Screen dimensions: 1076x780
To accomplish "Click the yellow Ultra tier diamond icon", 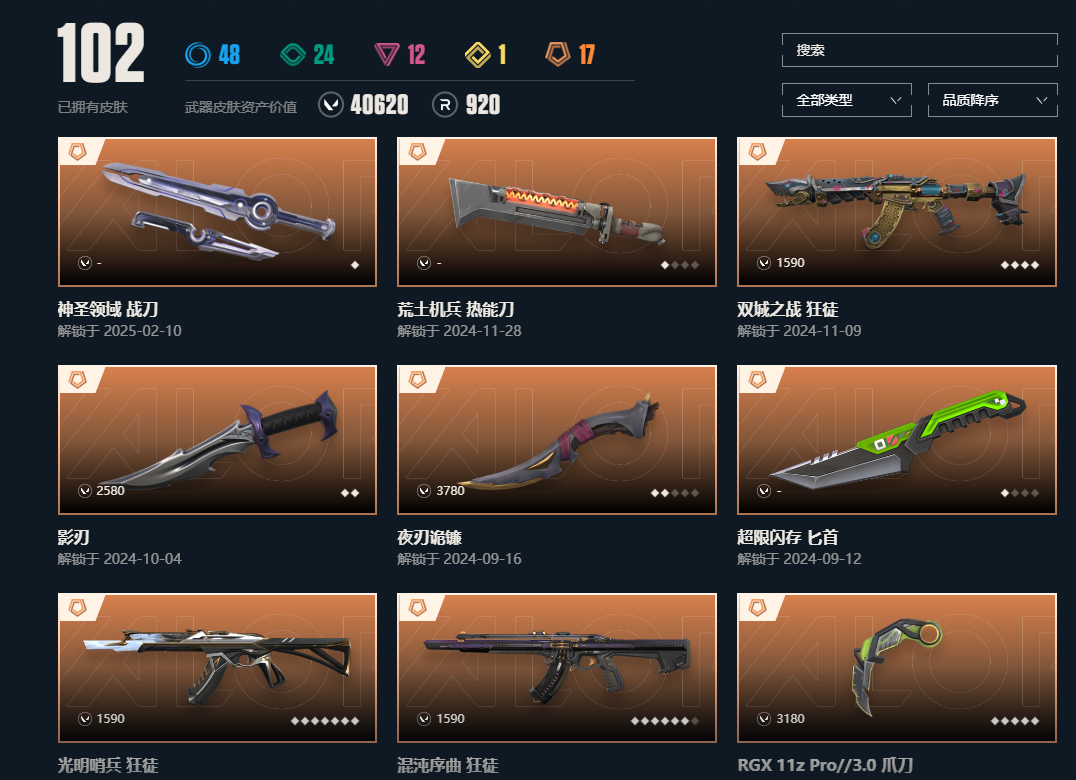I will click(478, 55).
